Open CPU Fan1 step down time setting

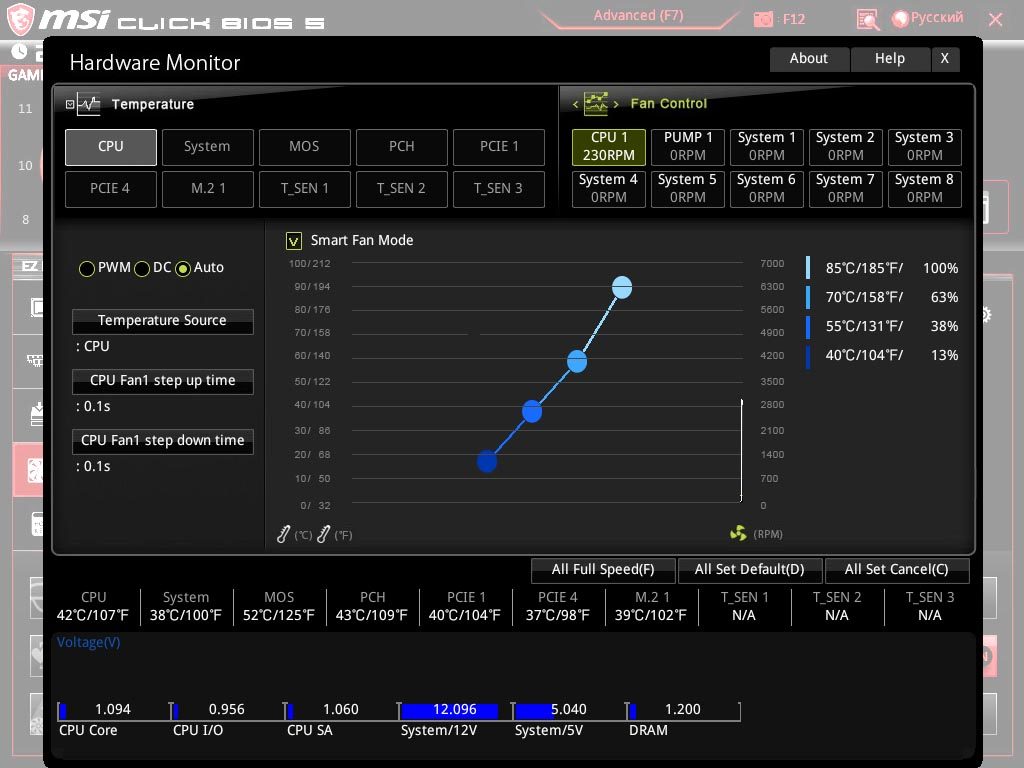163,441
